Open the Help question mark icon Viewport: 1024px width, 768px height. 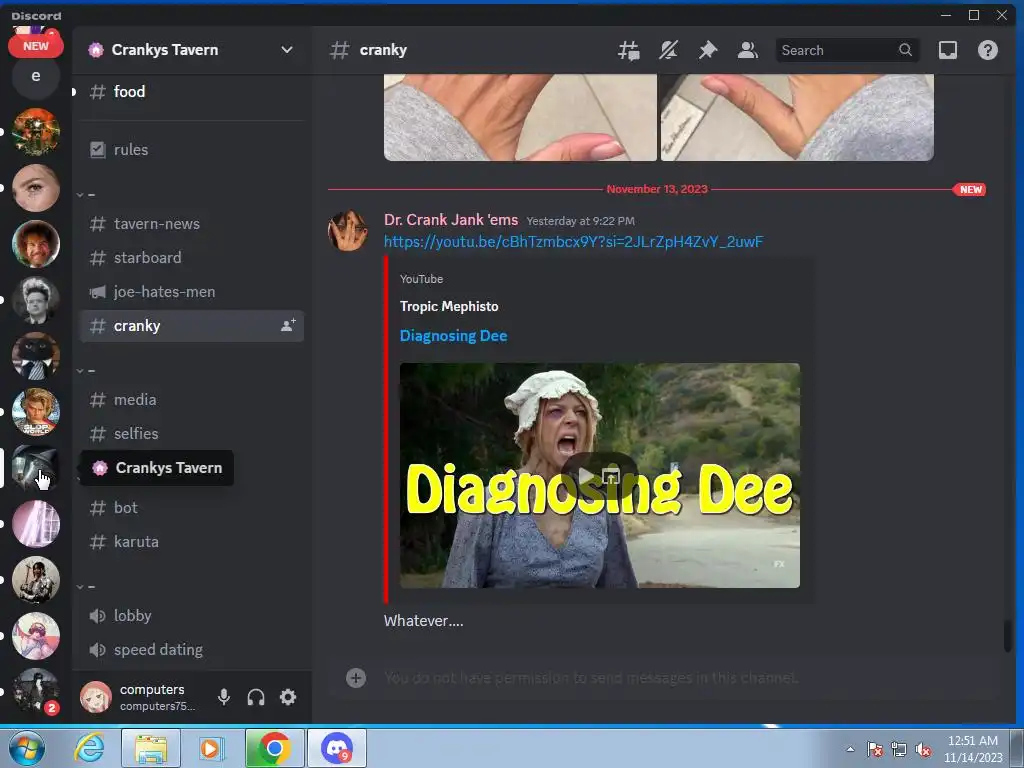coord(987,50)
